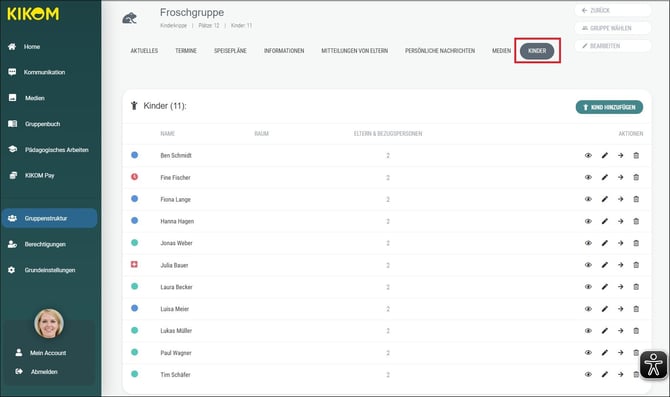Click Kind hinzufügen button
670x397 pixels.
coord(609,107)
